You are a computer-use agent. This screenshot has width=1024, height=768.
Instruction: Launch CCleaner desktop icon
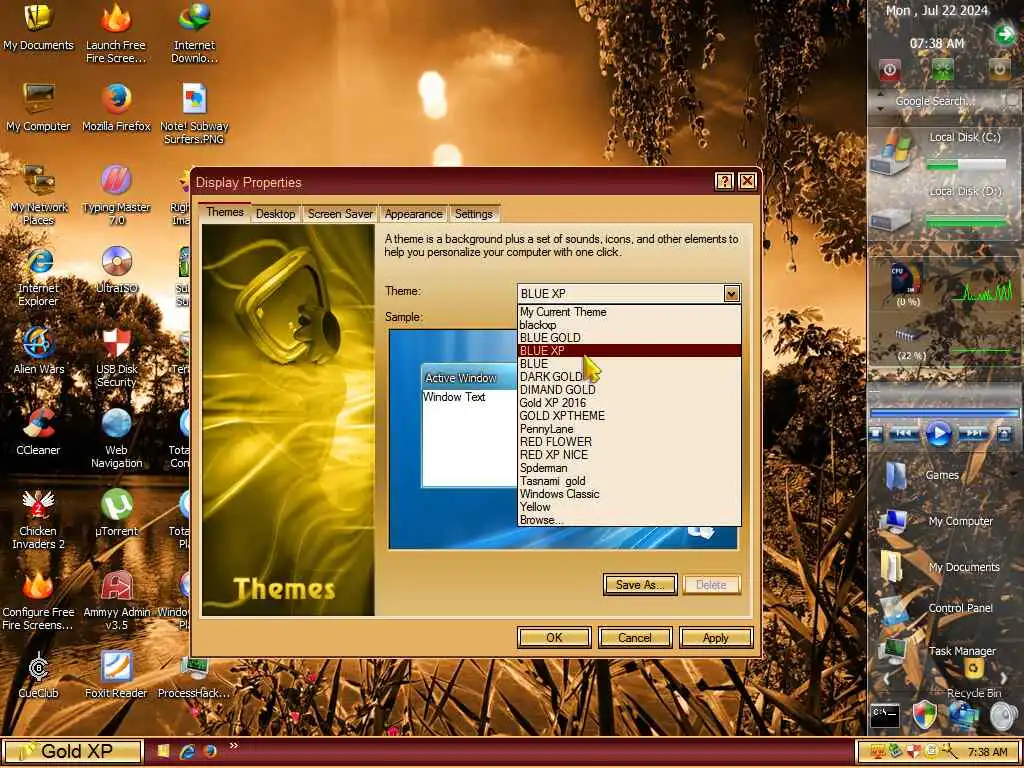coord(38,432)
